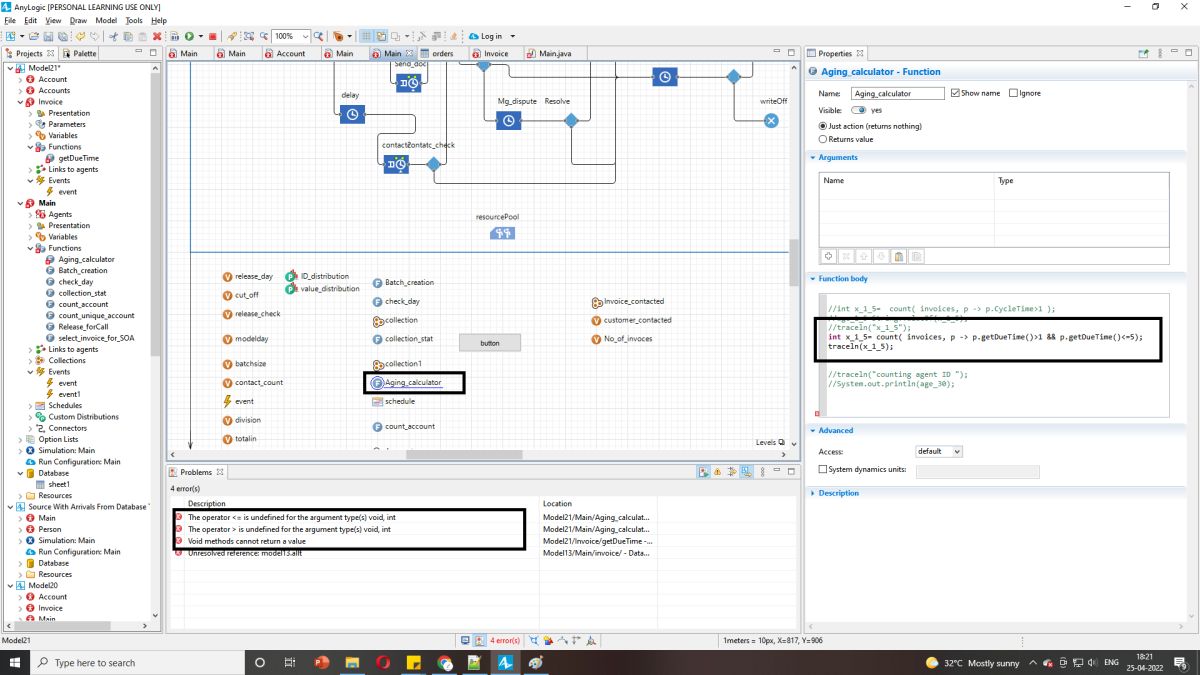Select the check_day function in tree
1200x675 pixels.
pos(75,282)
